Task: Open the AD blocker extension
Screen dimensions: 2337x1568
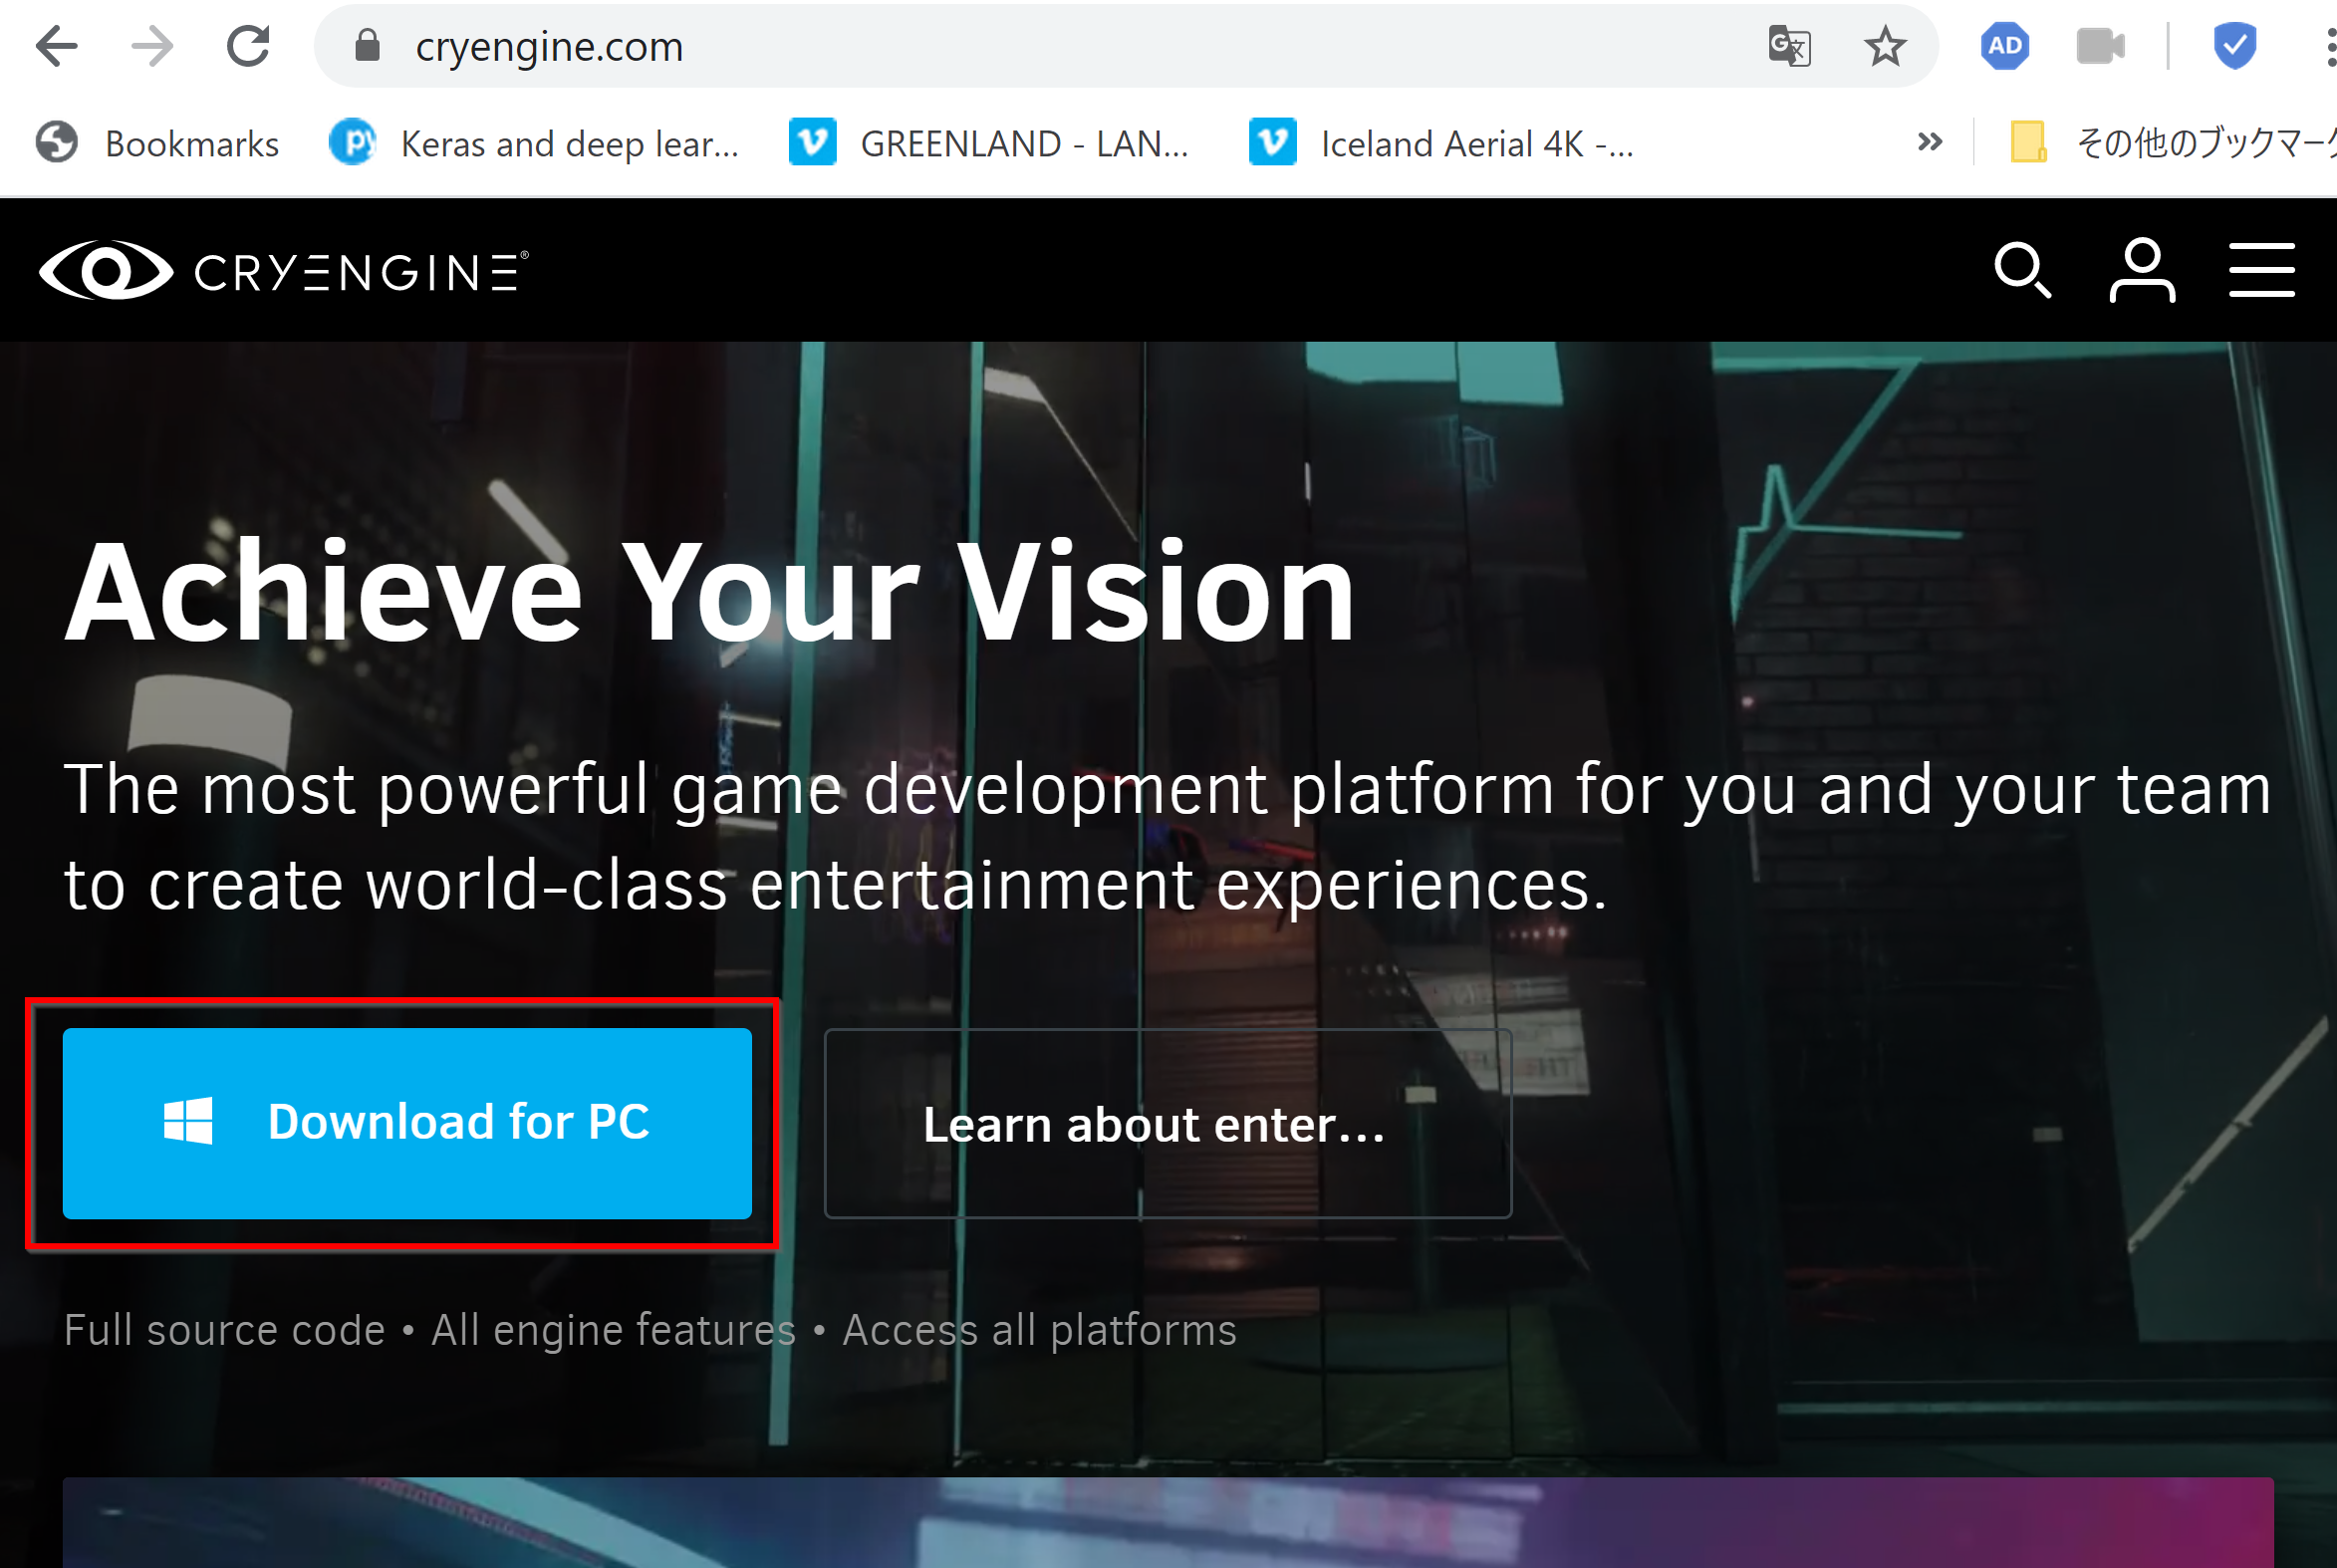Action: pyautogui.click(x=2004, y=46)
